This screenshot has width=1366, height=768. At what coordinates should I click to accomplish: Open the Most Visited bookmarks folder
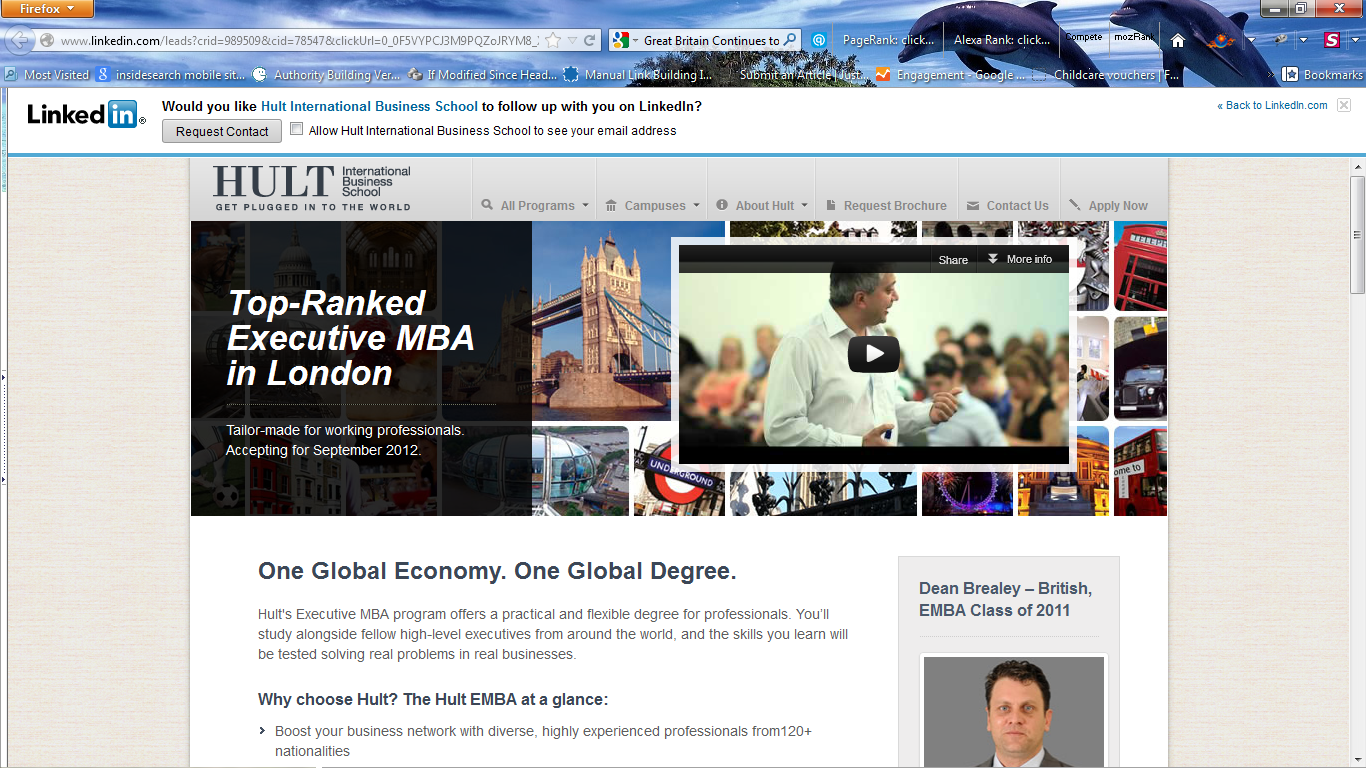[x=47, y=74]
